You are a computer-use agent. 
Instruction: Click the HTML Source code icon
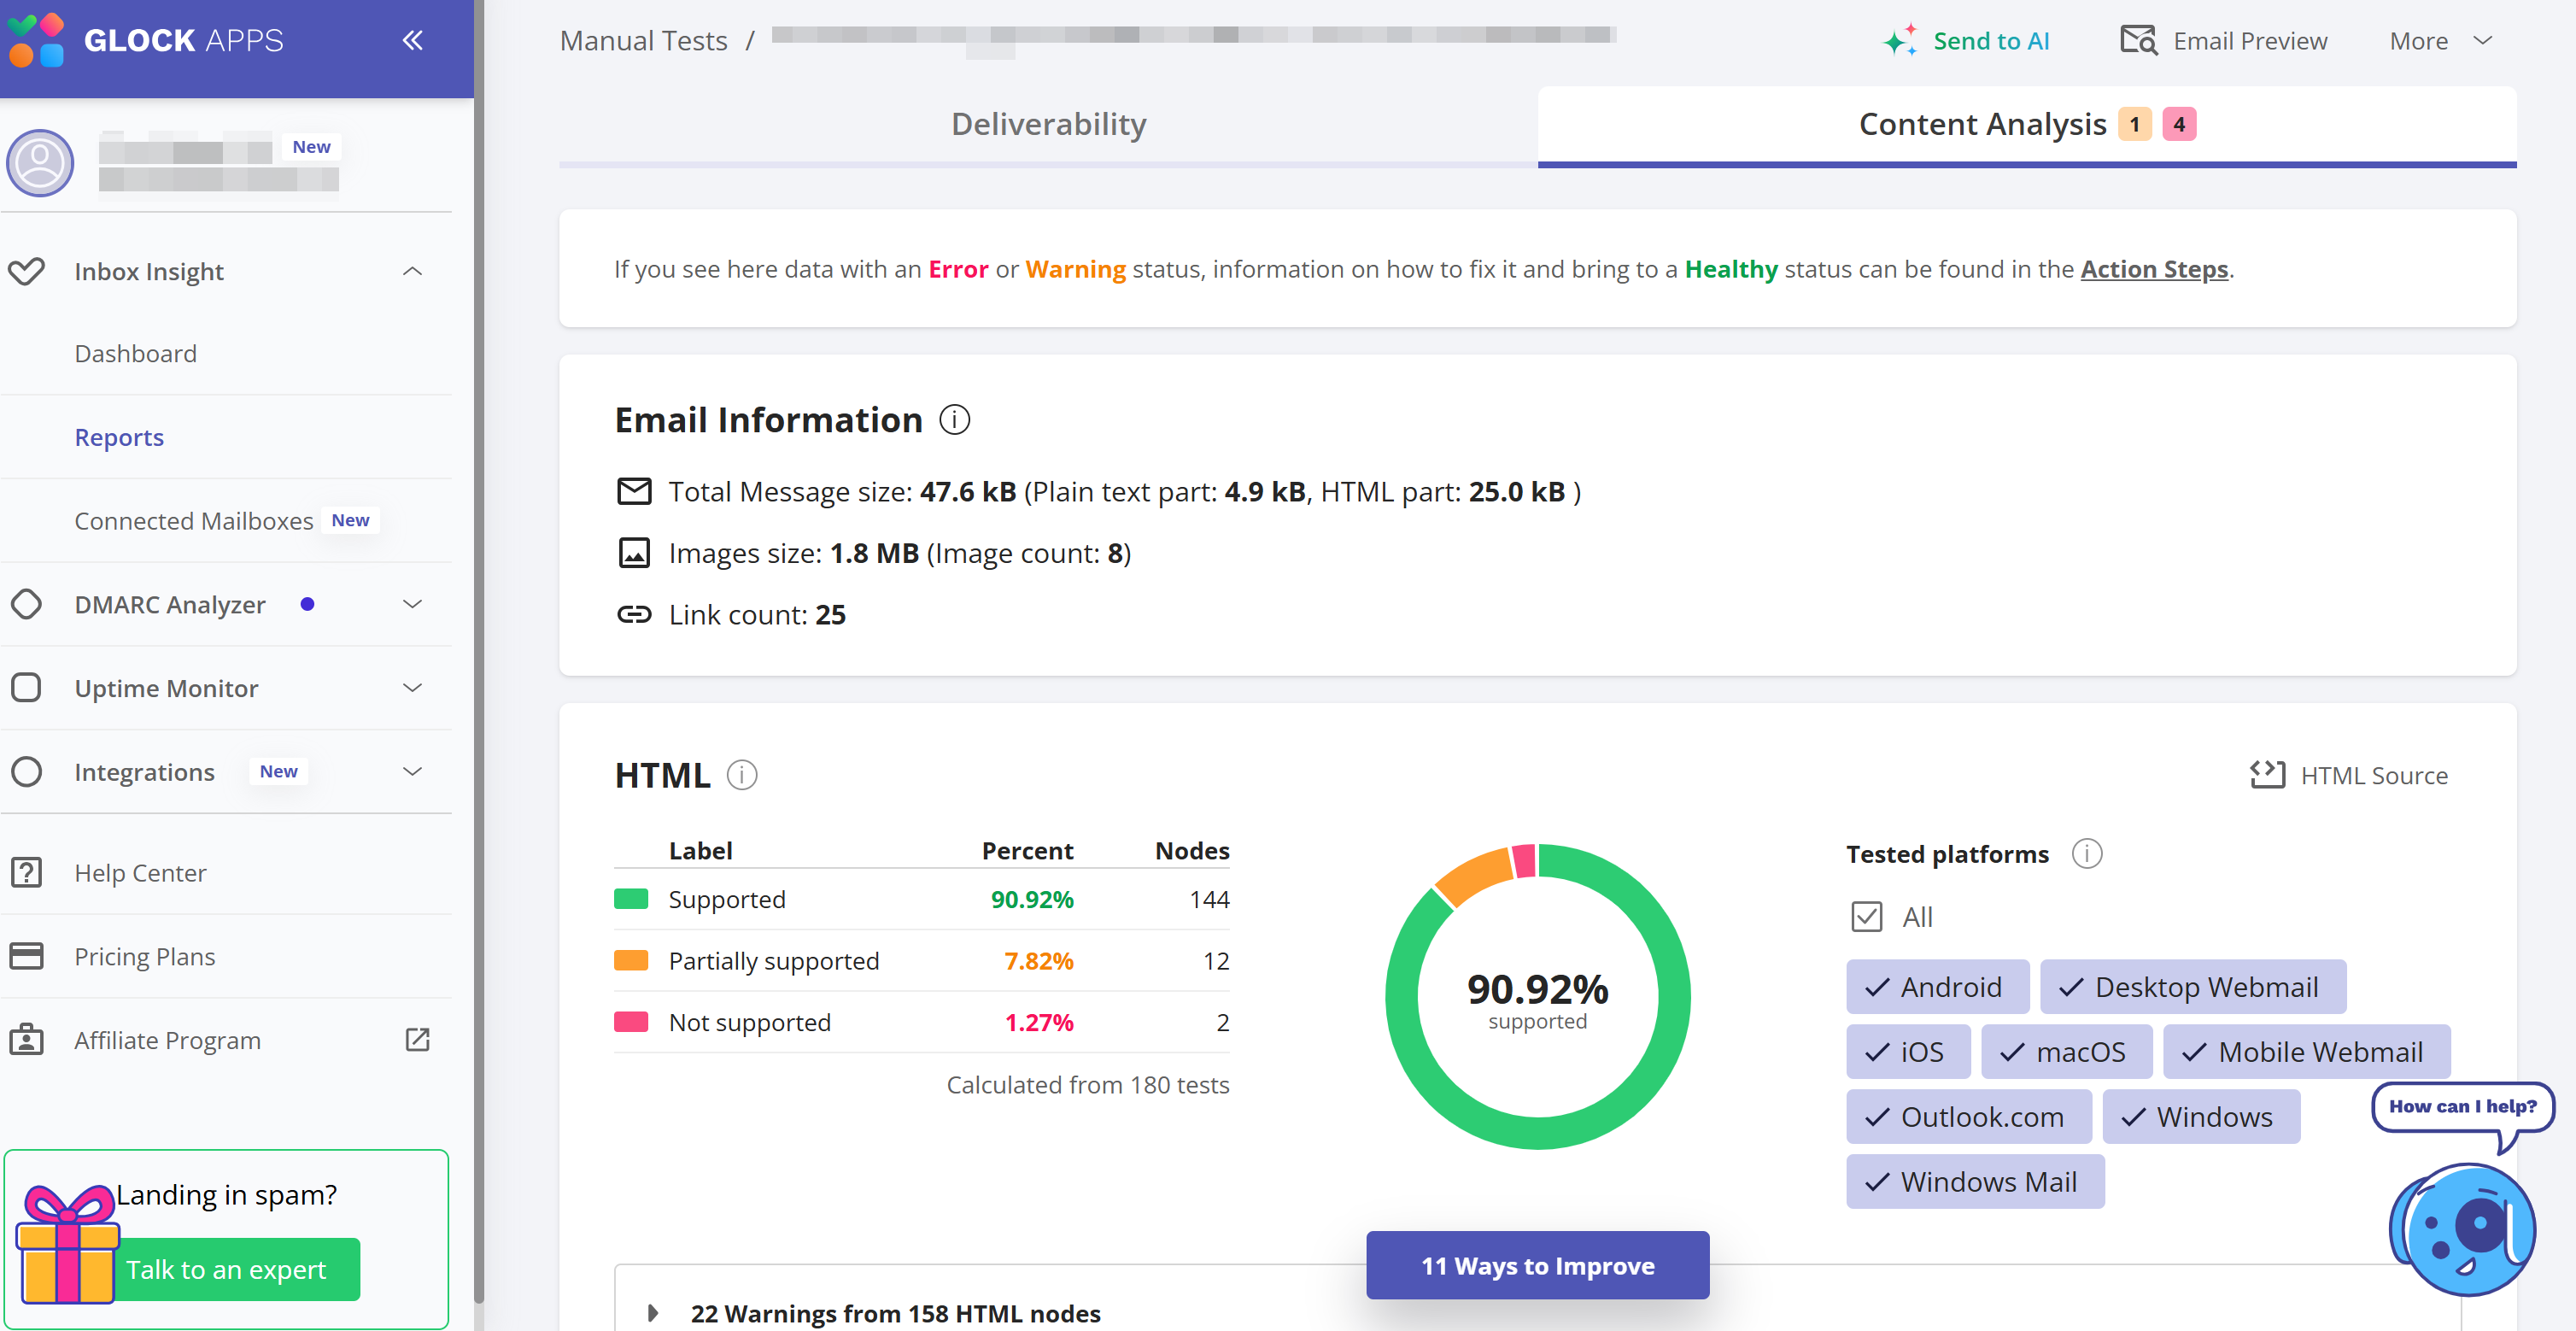point(2267,775)
